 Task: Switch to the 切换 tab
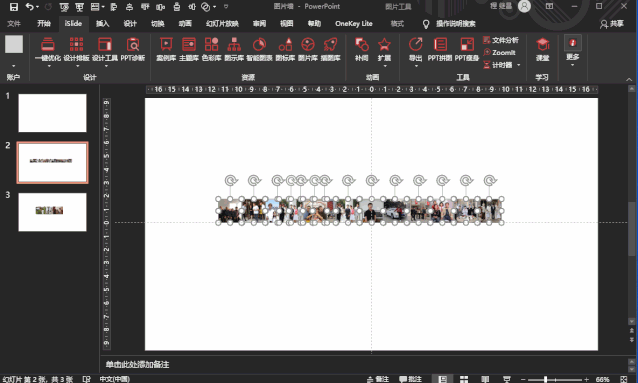click(157, 24)
